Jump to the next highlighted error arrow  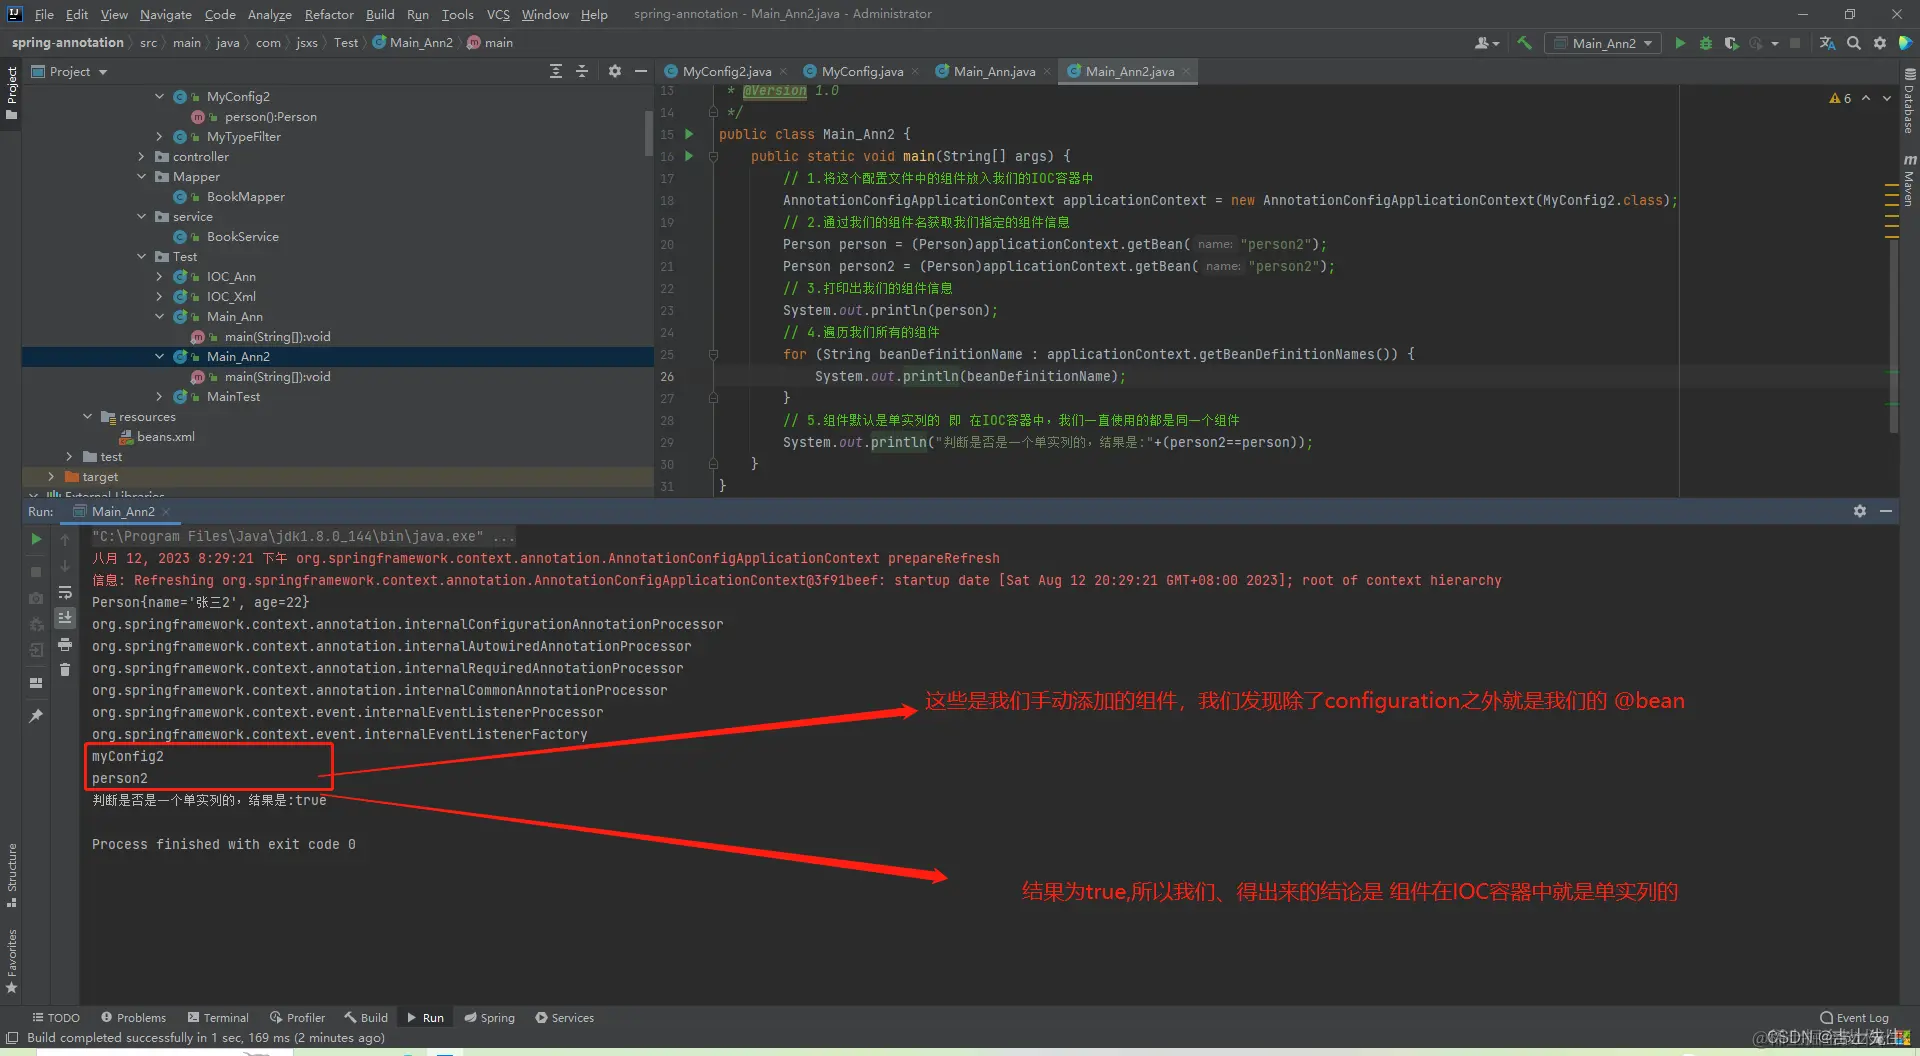pyautogui.click(x=1887, y=98)
